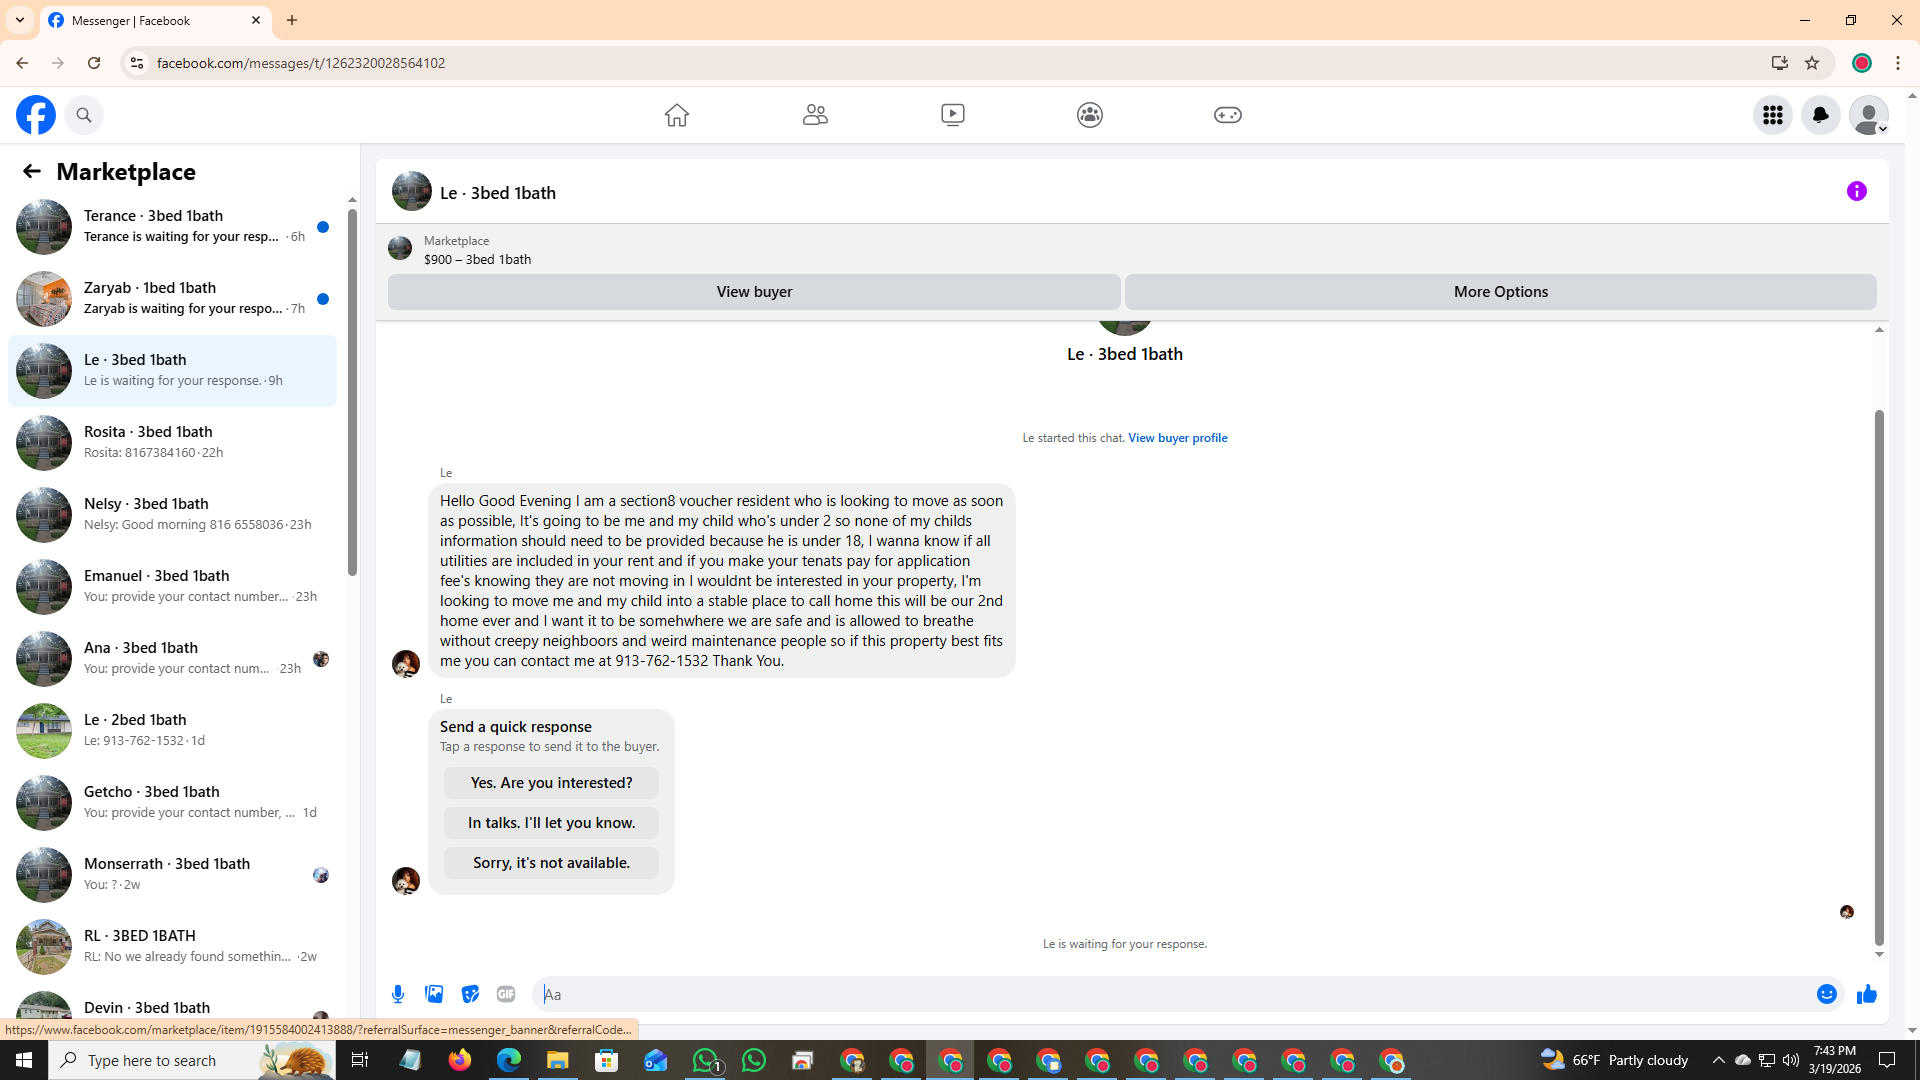Screen dimensions: 1920x1080
Task: Open View buyer profile link
Action: tap(1177, 438)
